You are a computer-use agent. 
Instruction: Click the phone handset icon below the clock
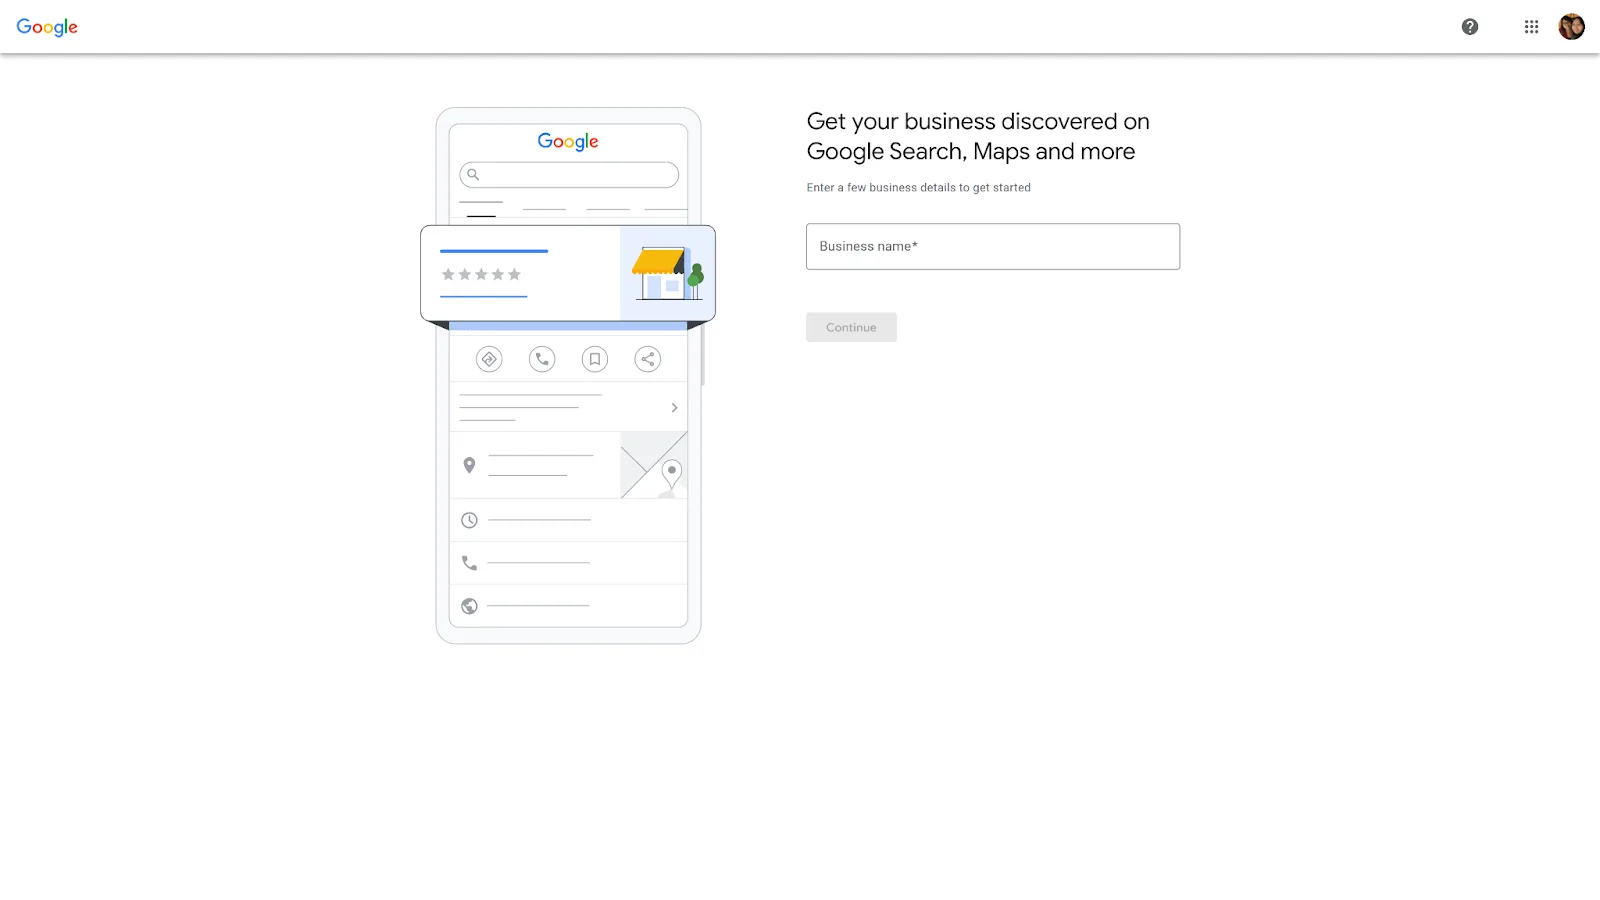coord(469,563)
